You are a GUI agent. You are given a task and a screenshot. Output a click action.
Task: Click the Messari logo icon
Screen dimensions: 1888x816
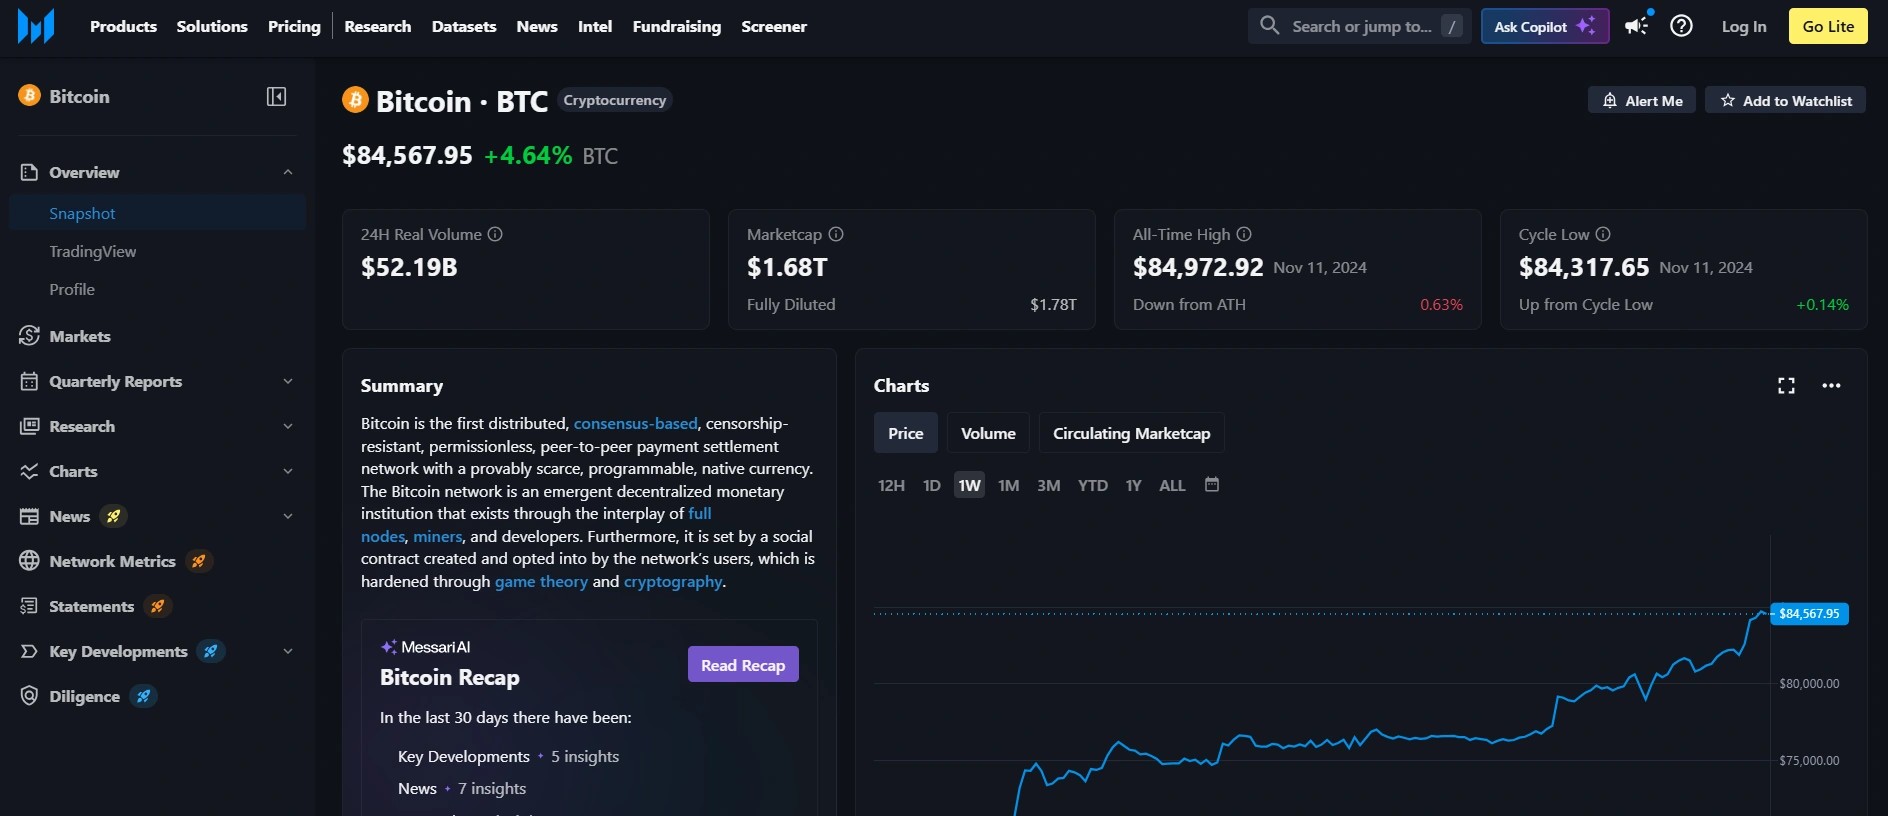(x=36, y=26)
